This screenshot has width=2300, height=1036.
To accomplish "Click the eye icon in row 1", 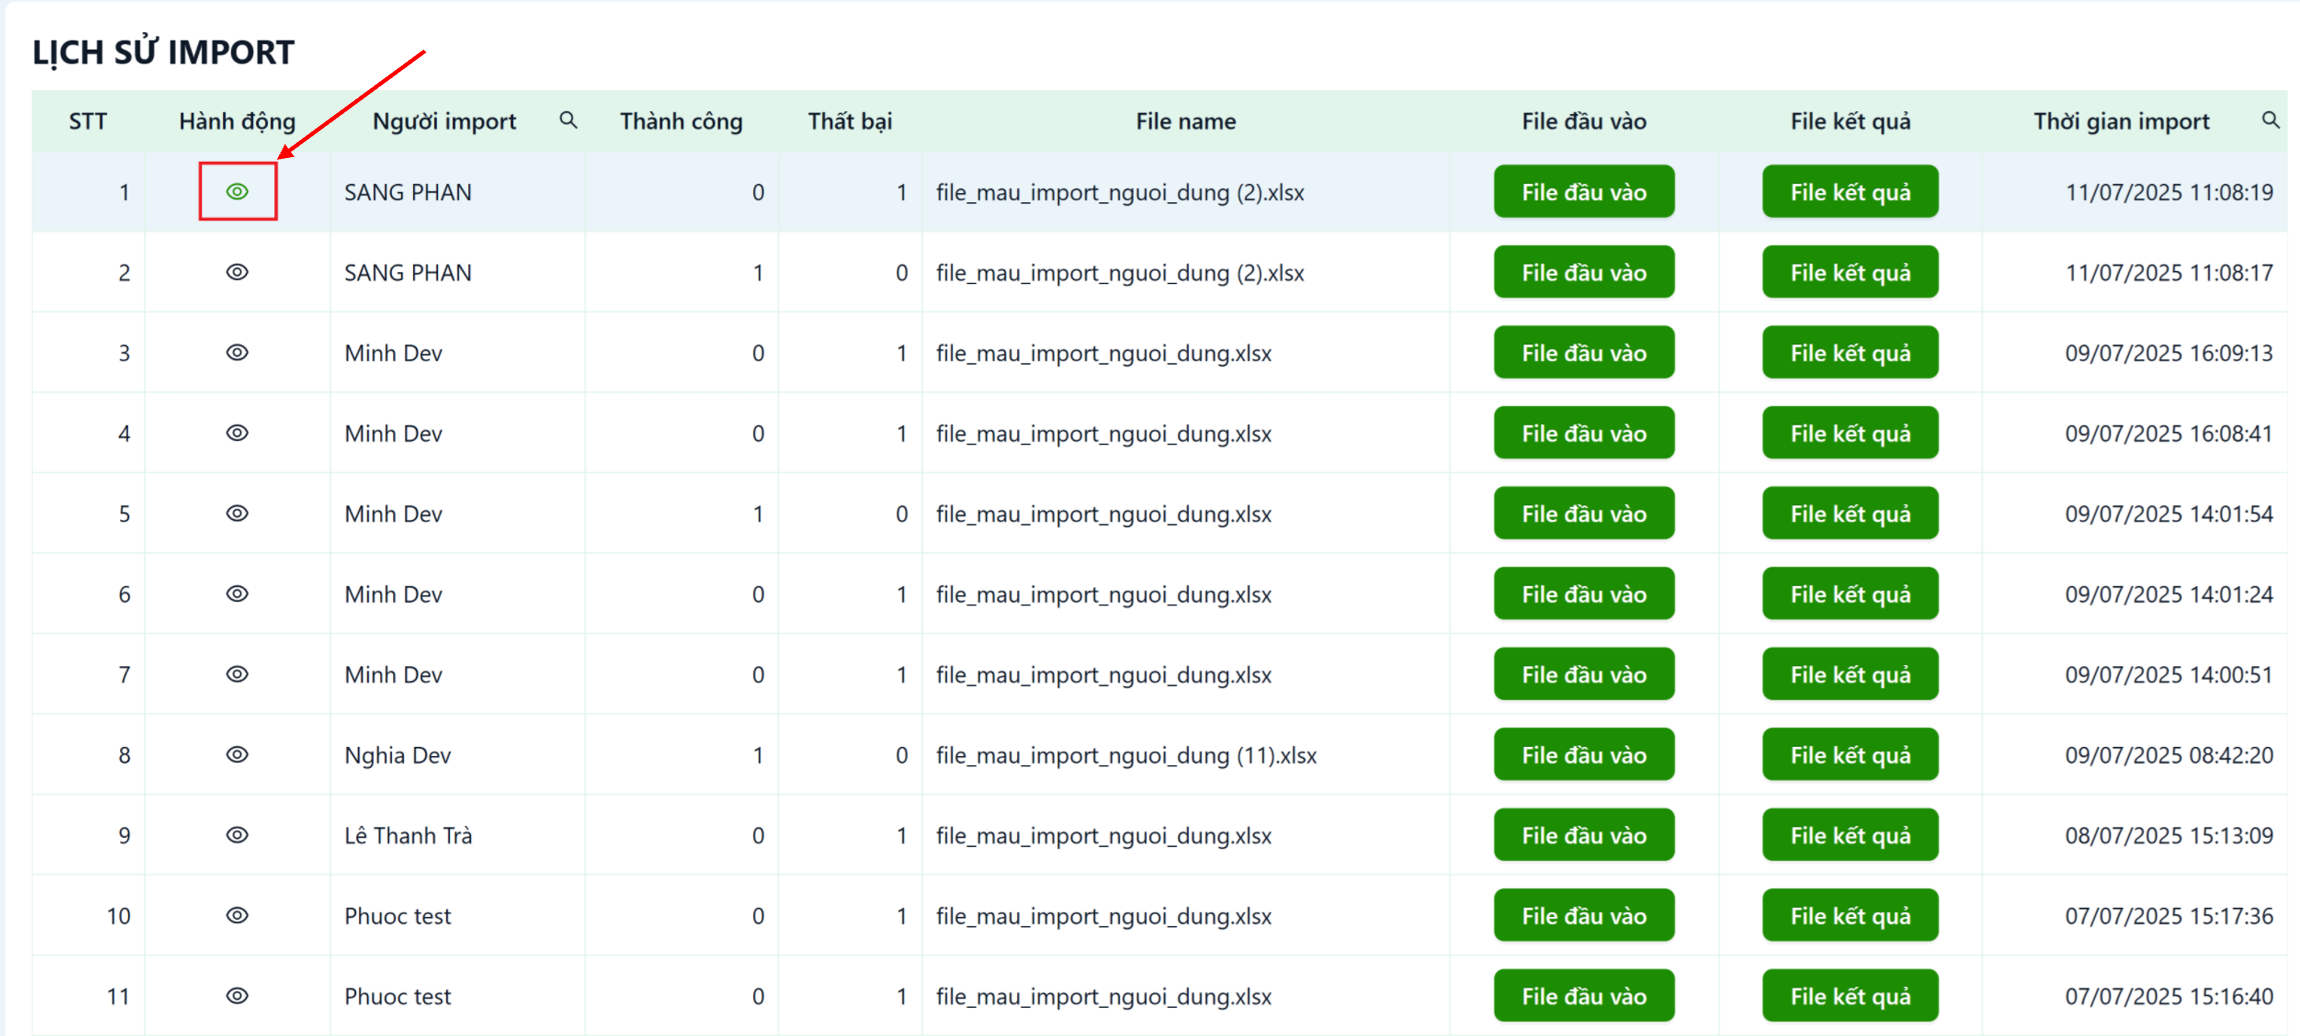I will tap(237, 192).
